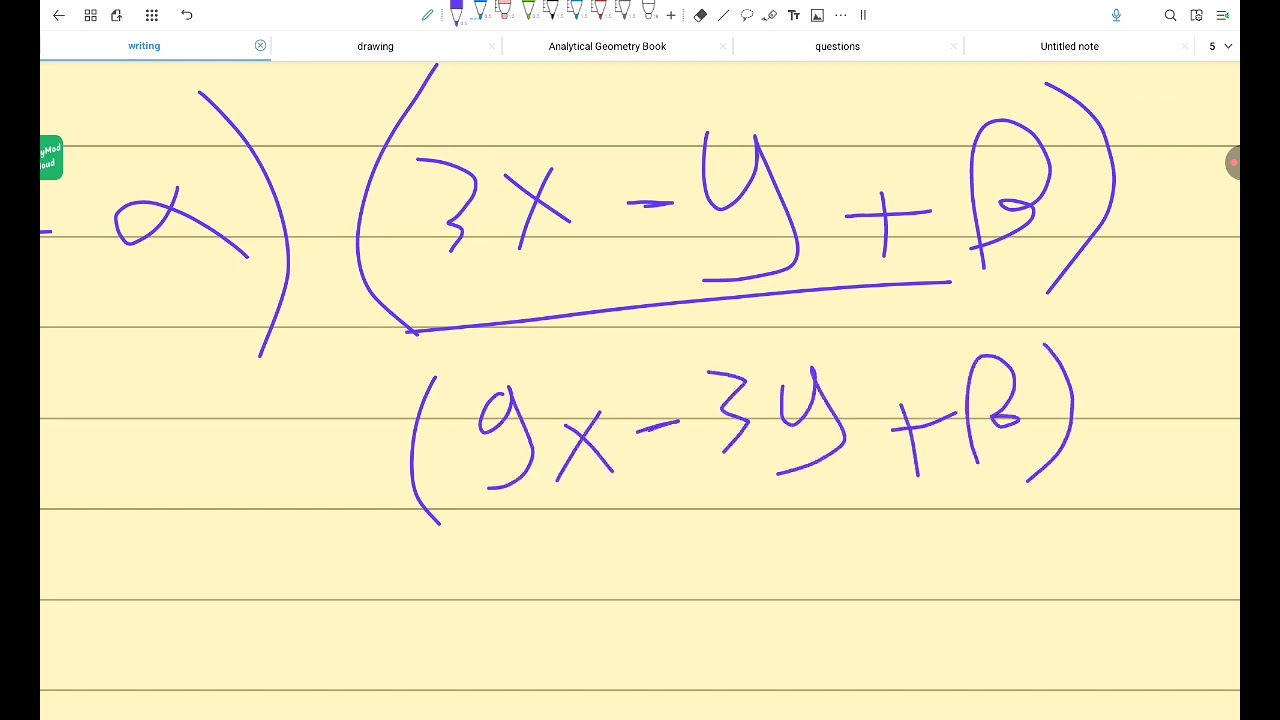Insert an image into the note

pyautogui.click(x=817, y=15)
